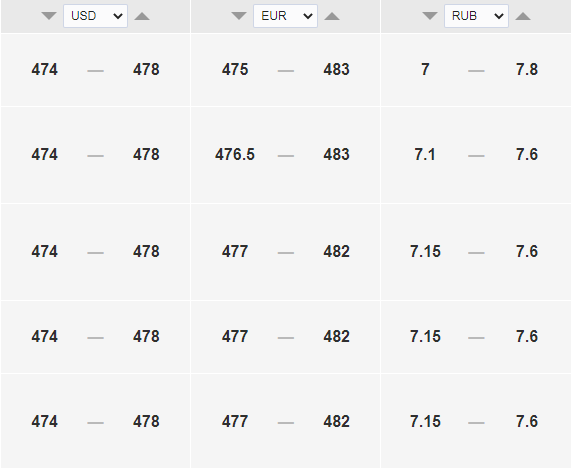Screen dimensions: 571x468
Task: Click the first row EUR sell rate 483
Action: pos(336,69)
